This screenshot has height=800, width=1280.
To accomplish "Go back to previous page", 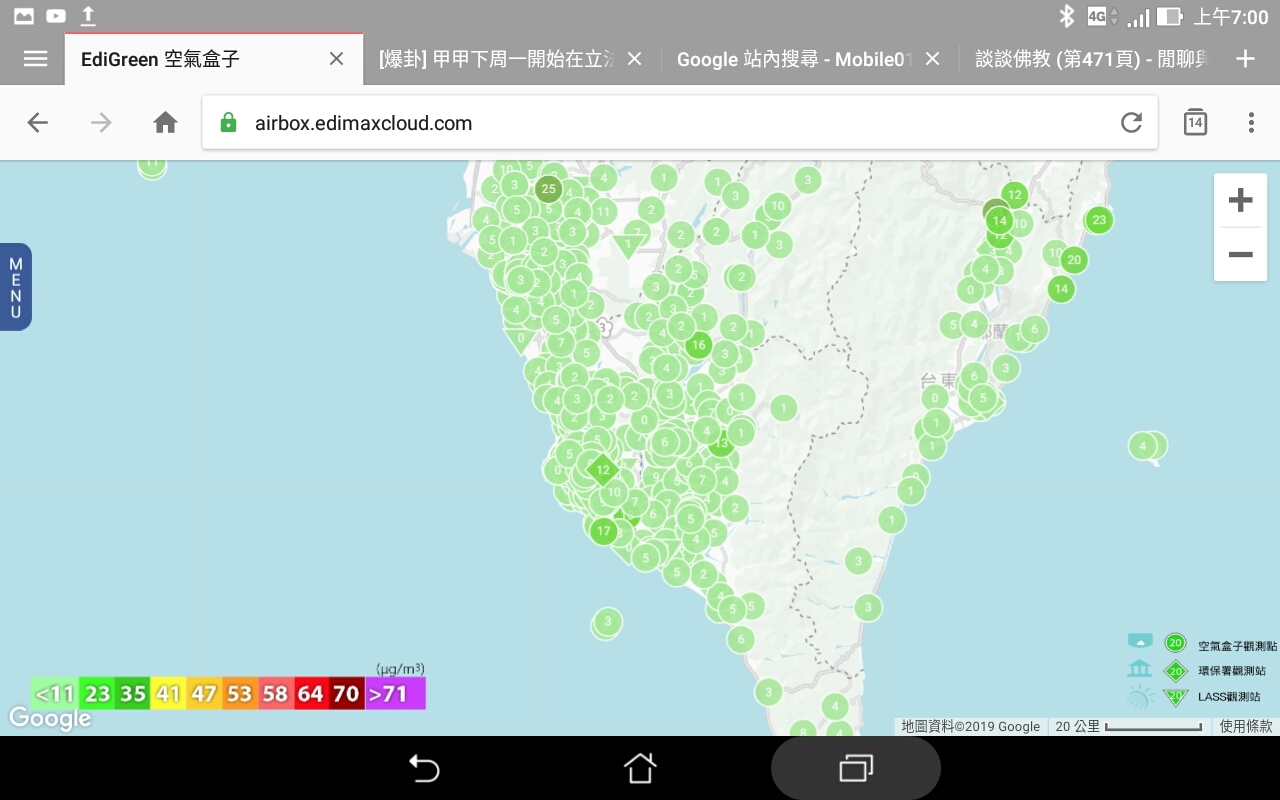I will [x=38, y=123].
